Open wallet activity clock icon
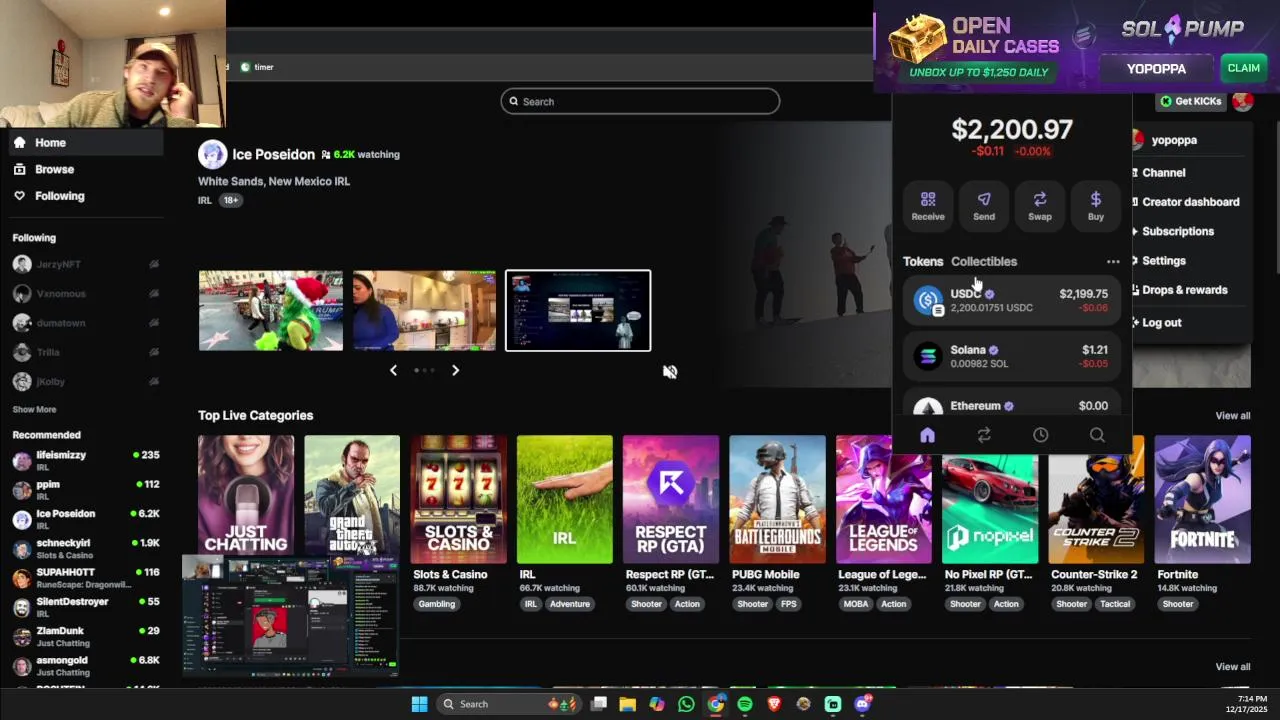 coord(1040,435)
